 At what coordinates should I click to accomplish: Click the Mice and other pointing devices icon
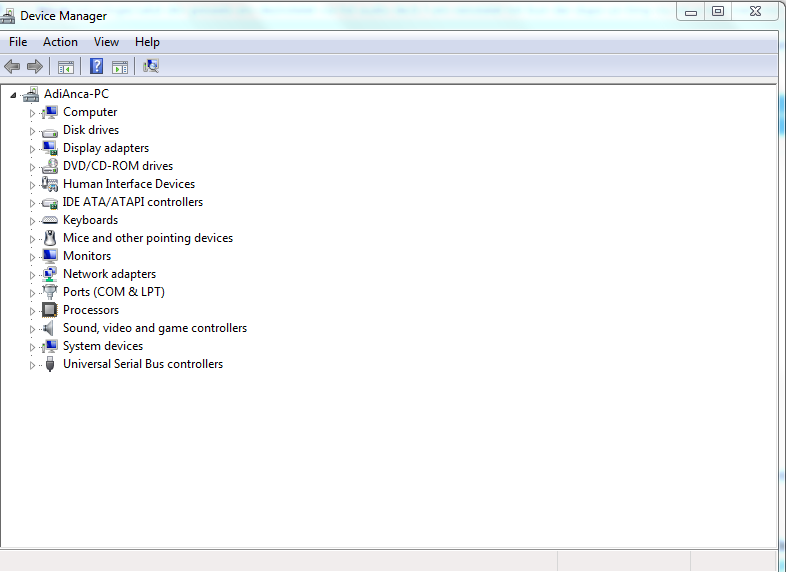click(x=50, y=238)
